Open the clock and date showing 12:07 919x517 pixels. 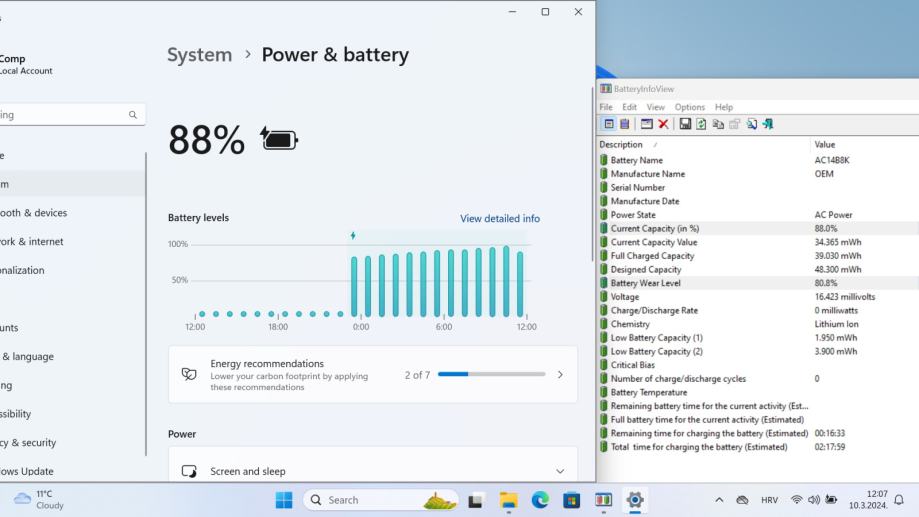[868, 500]
